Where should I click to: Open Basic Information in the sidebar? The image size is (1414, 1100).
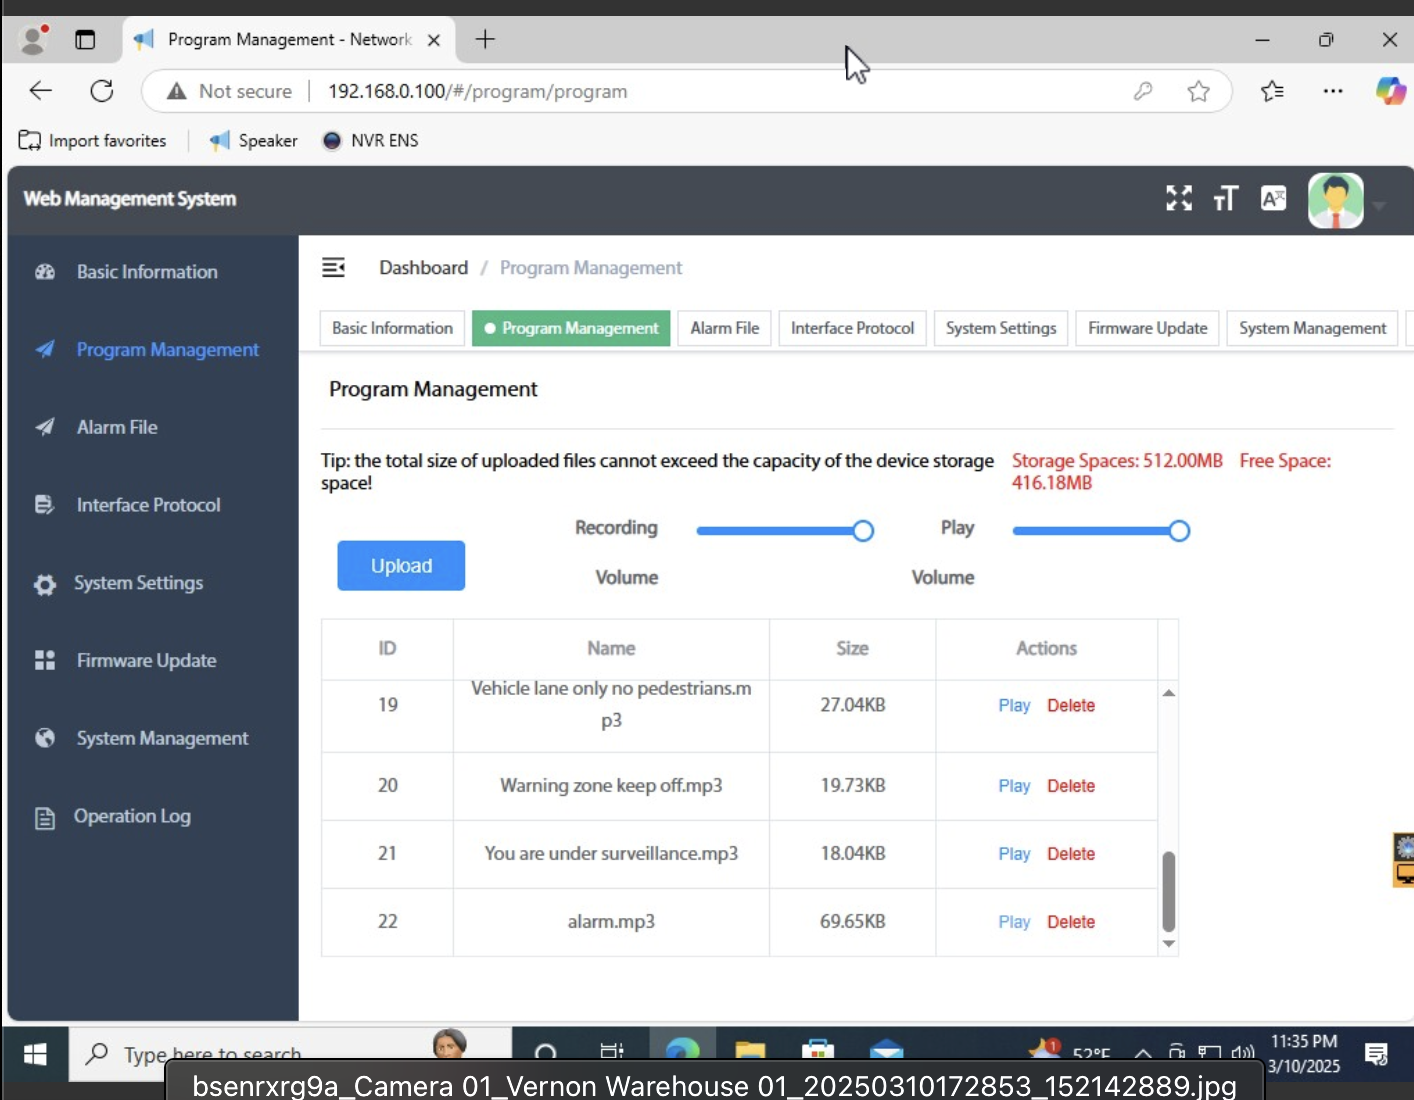pyautogui.click(x=147, y=272)
